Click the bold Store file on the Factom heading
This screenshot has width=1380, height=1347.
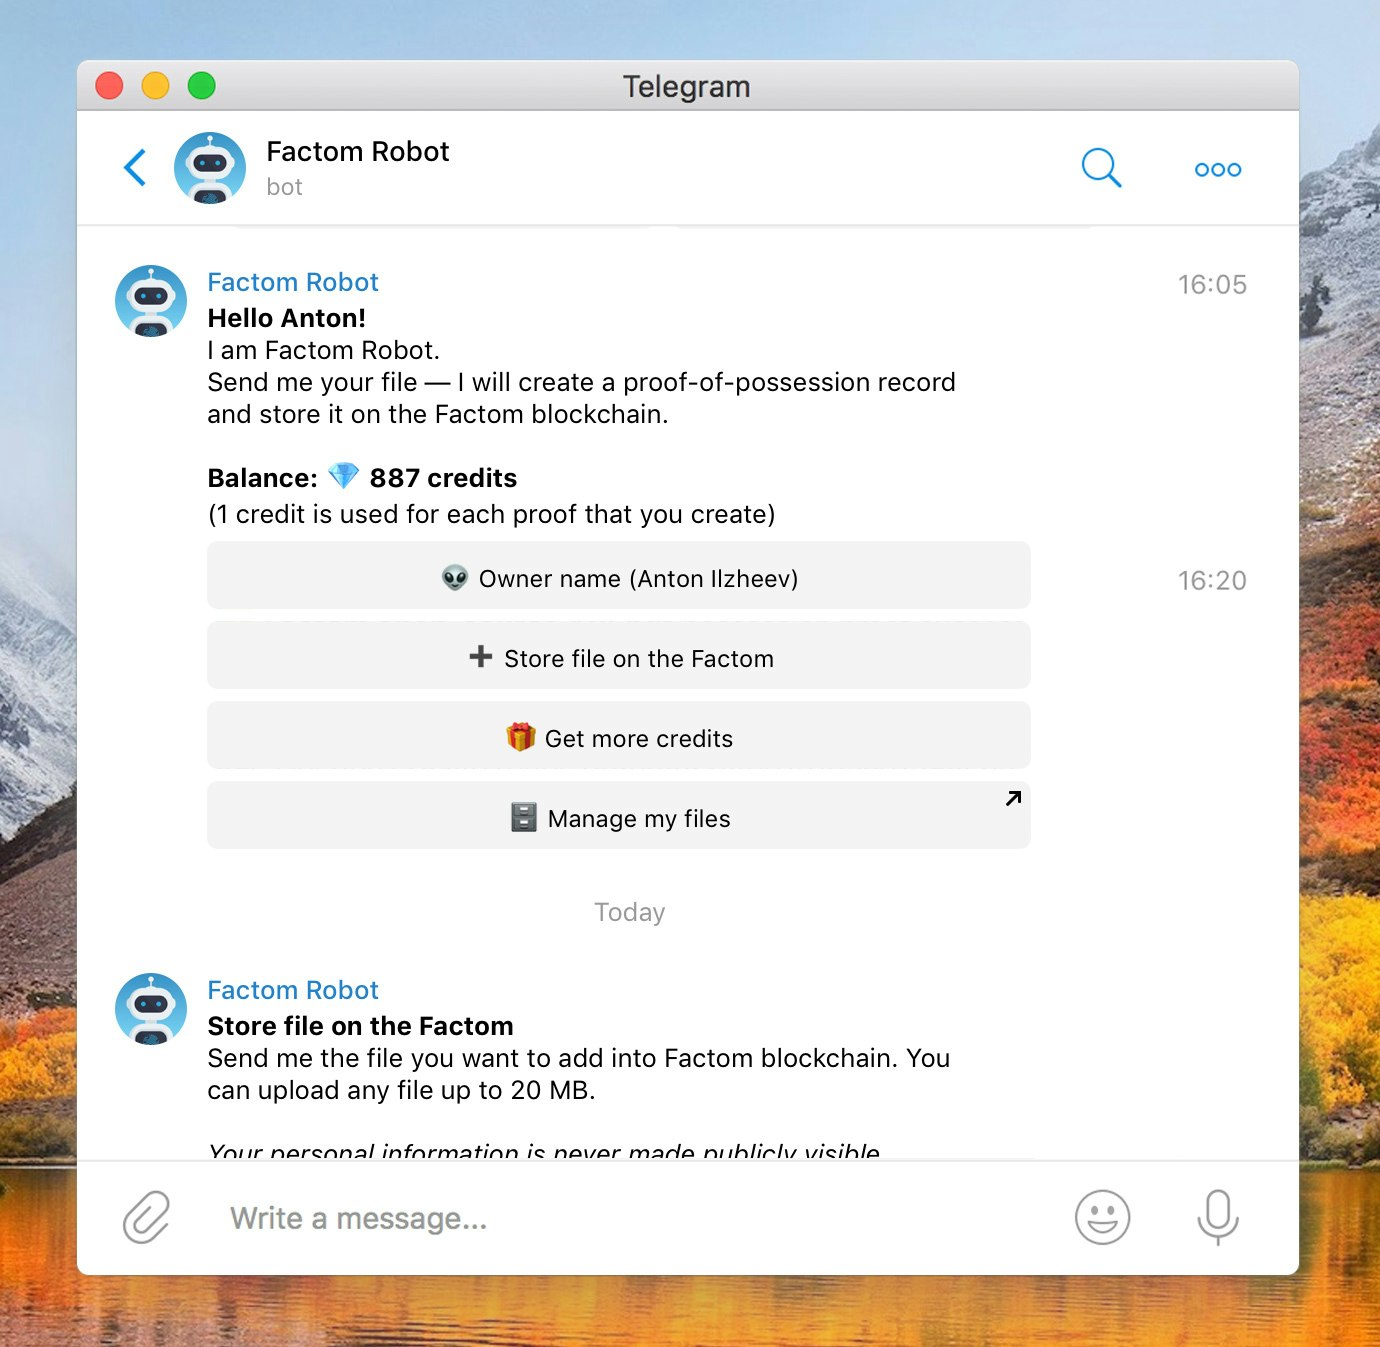(360, 1026)
